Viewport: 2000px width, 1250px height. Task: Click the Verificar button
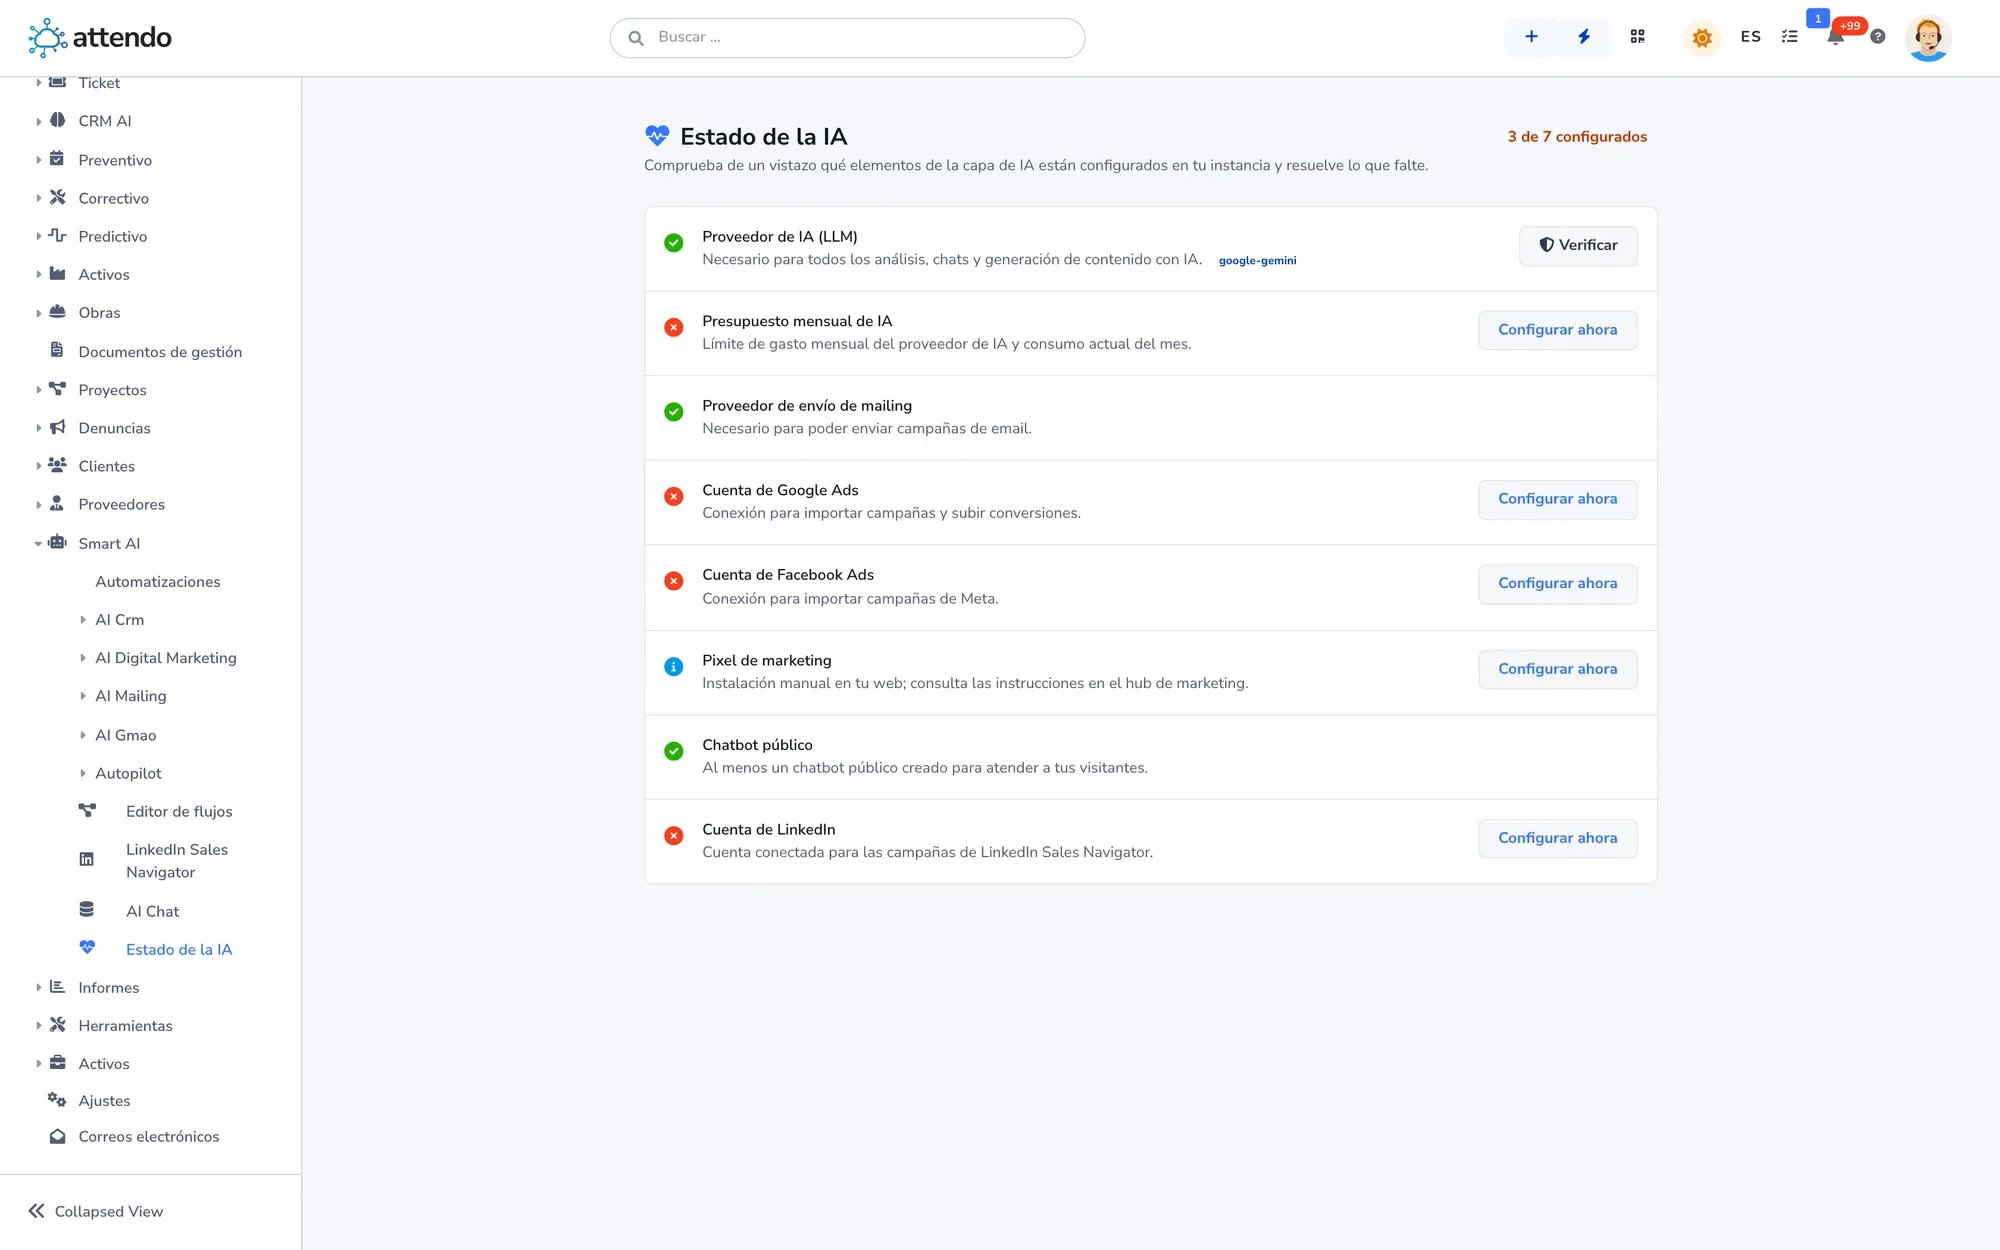click(1578, 246)
